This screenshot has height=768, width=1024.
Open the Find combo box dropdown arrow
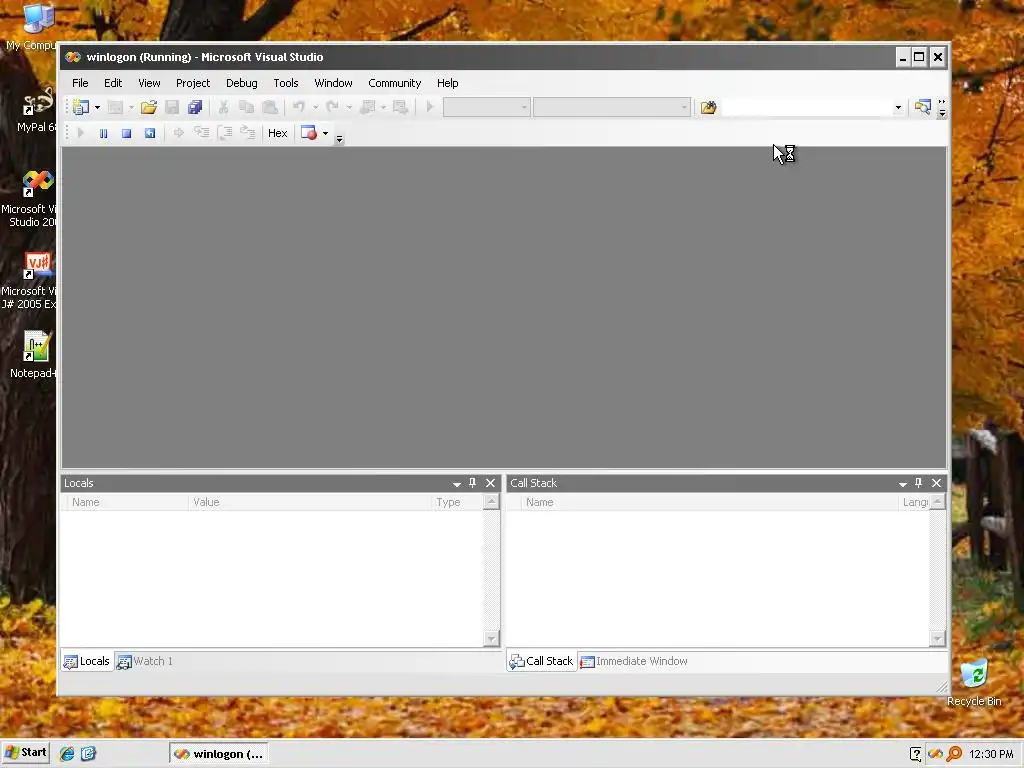point(898,108)
